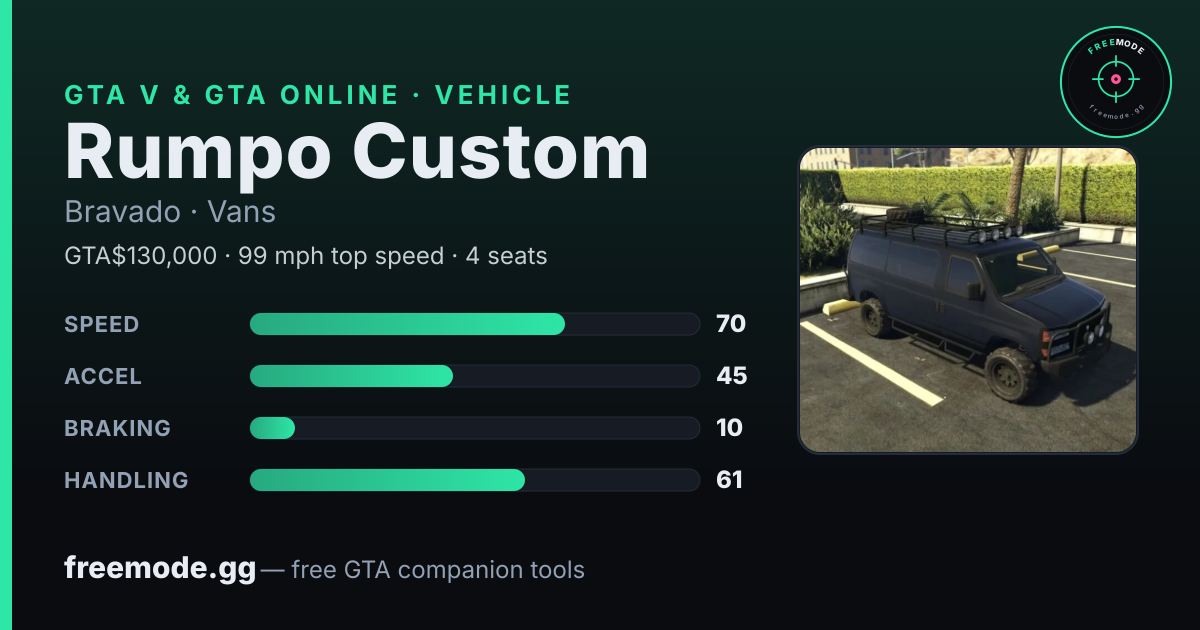This screenshot has width=1200, height=630.
Task: Open the Rumpo Custom van thumbnail
Action: click(x=968, y=300)
